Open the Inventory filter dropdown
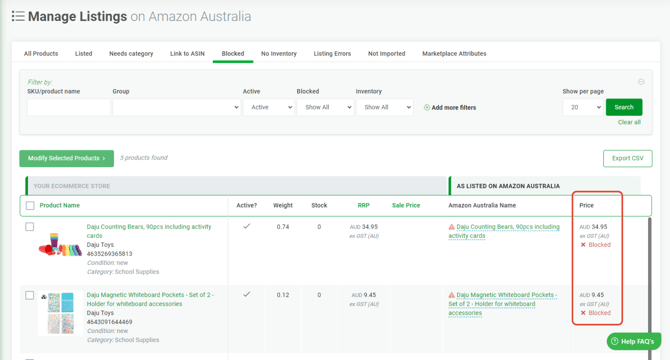Screen dimensions: 670x360 tap(385, 107)
